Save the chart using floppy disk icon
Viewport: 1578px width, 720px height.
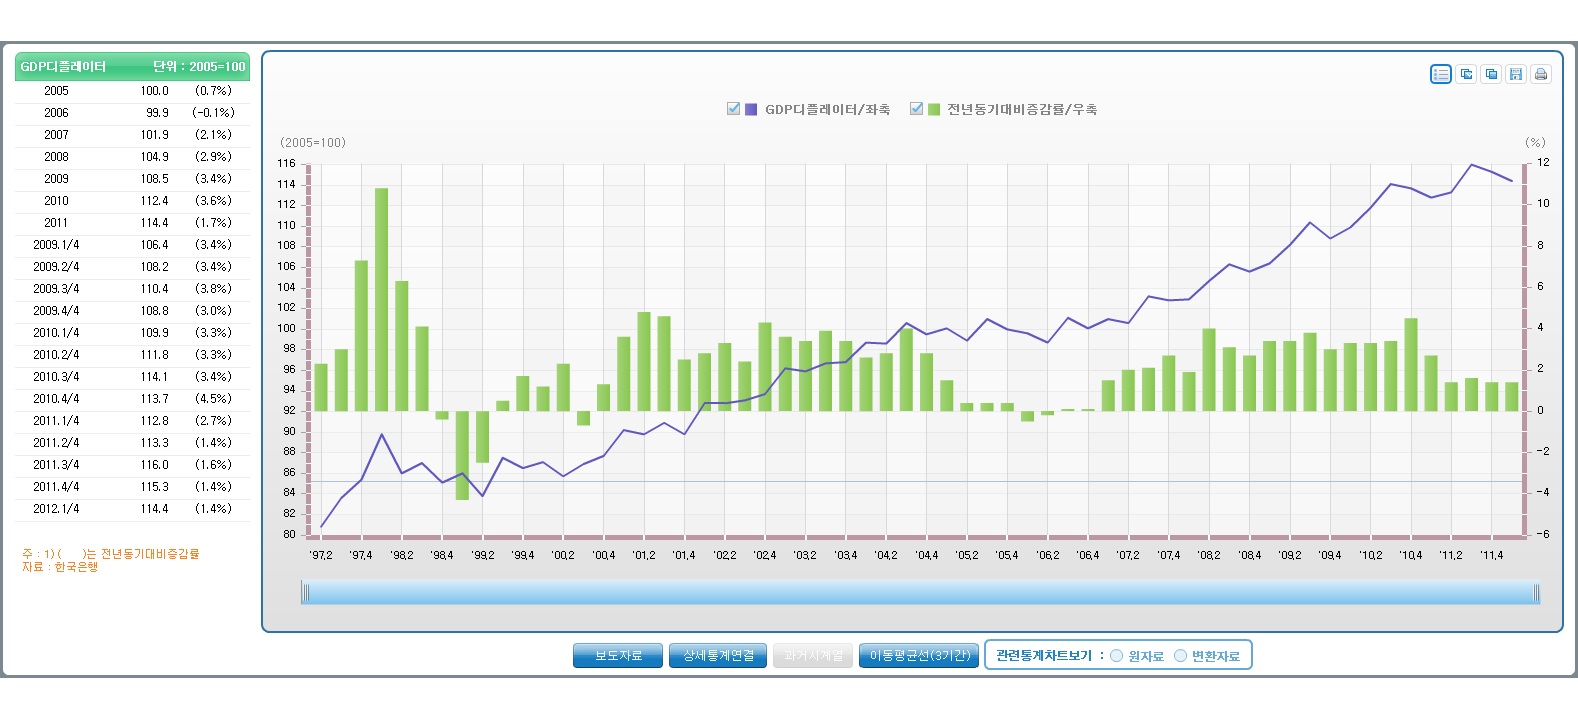pos(1516,74)
